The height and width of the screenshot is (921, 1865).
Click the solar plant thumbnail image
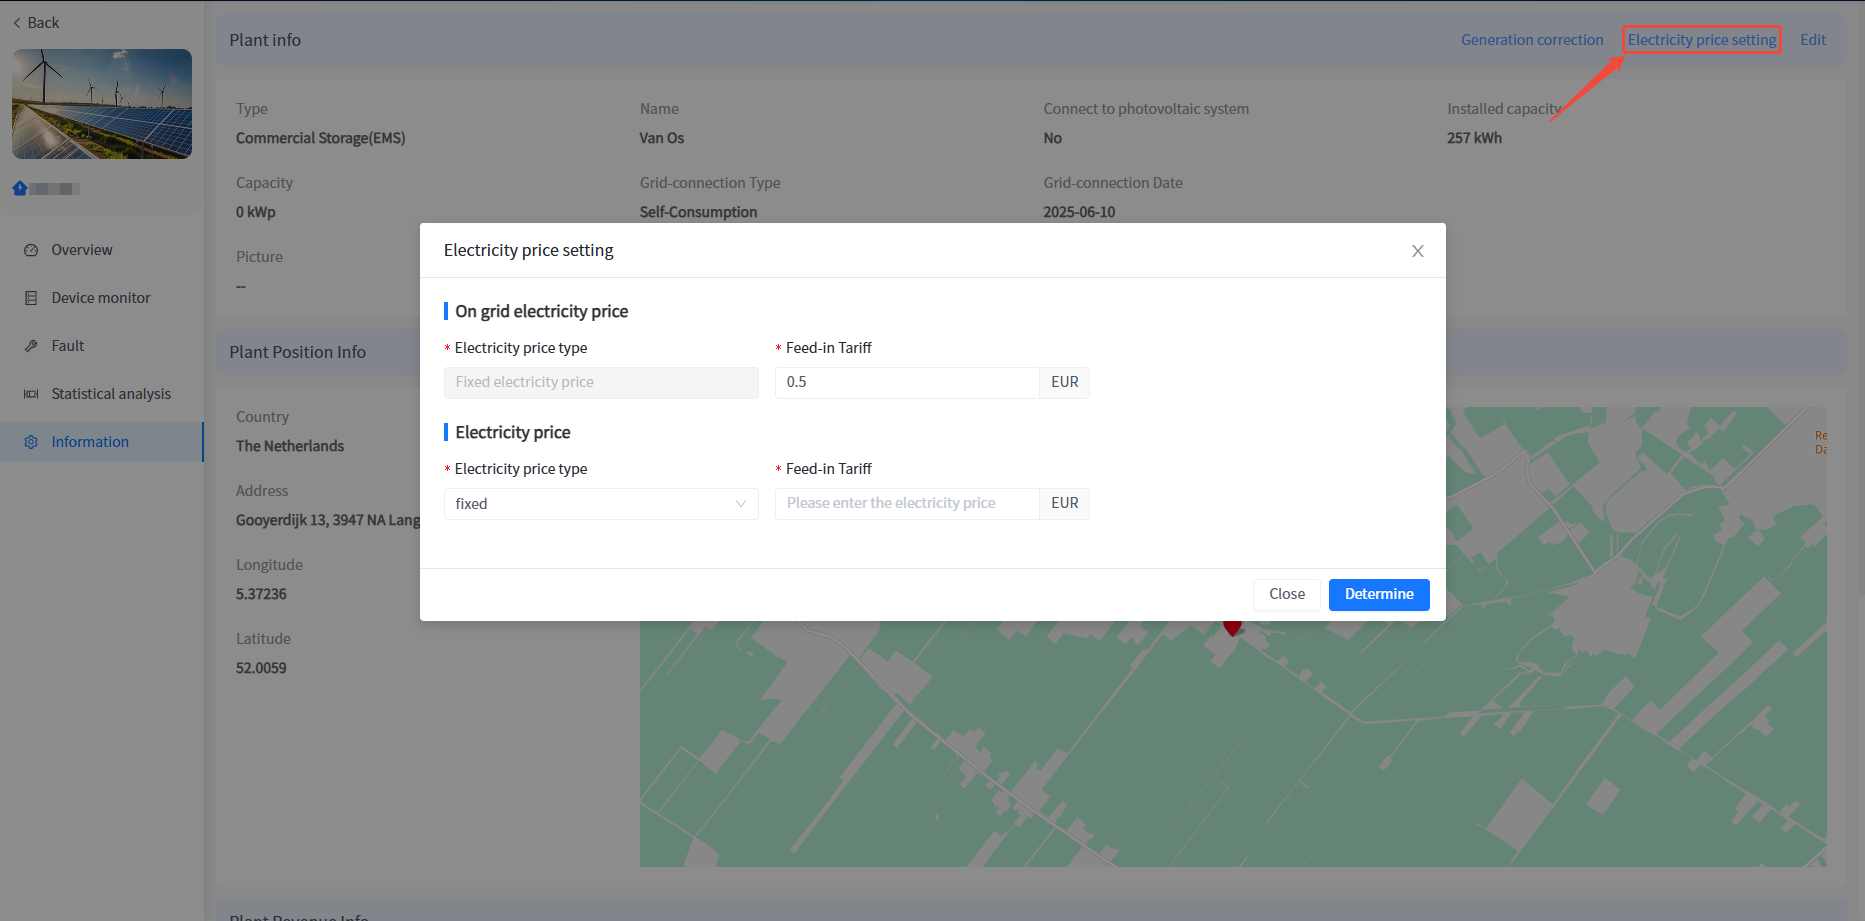(x=102, y=104)
